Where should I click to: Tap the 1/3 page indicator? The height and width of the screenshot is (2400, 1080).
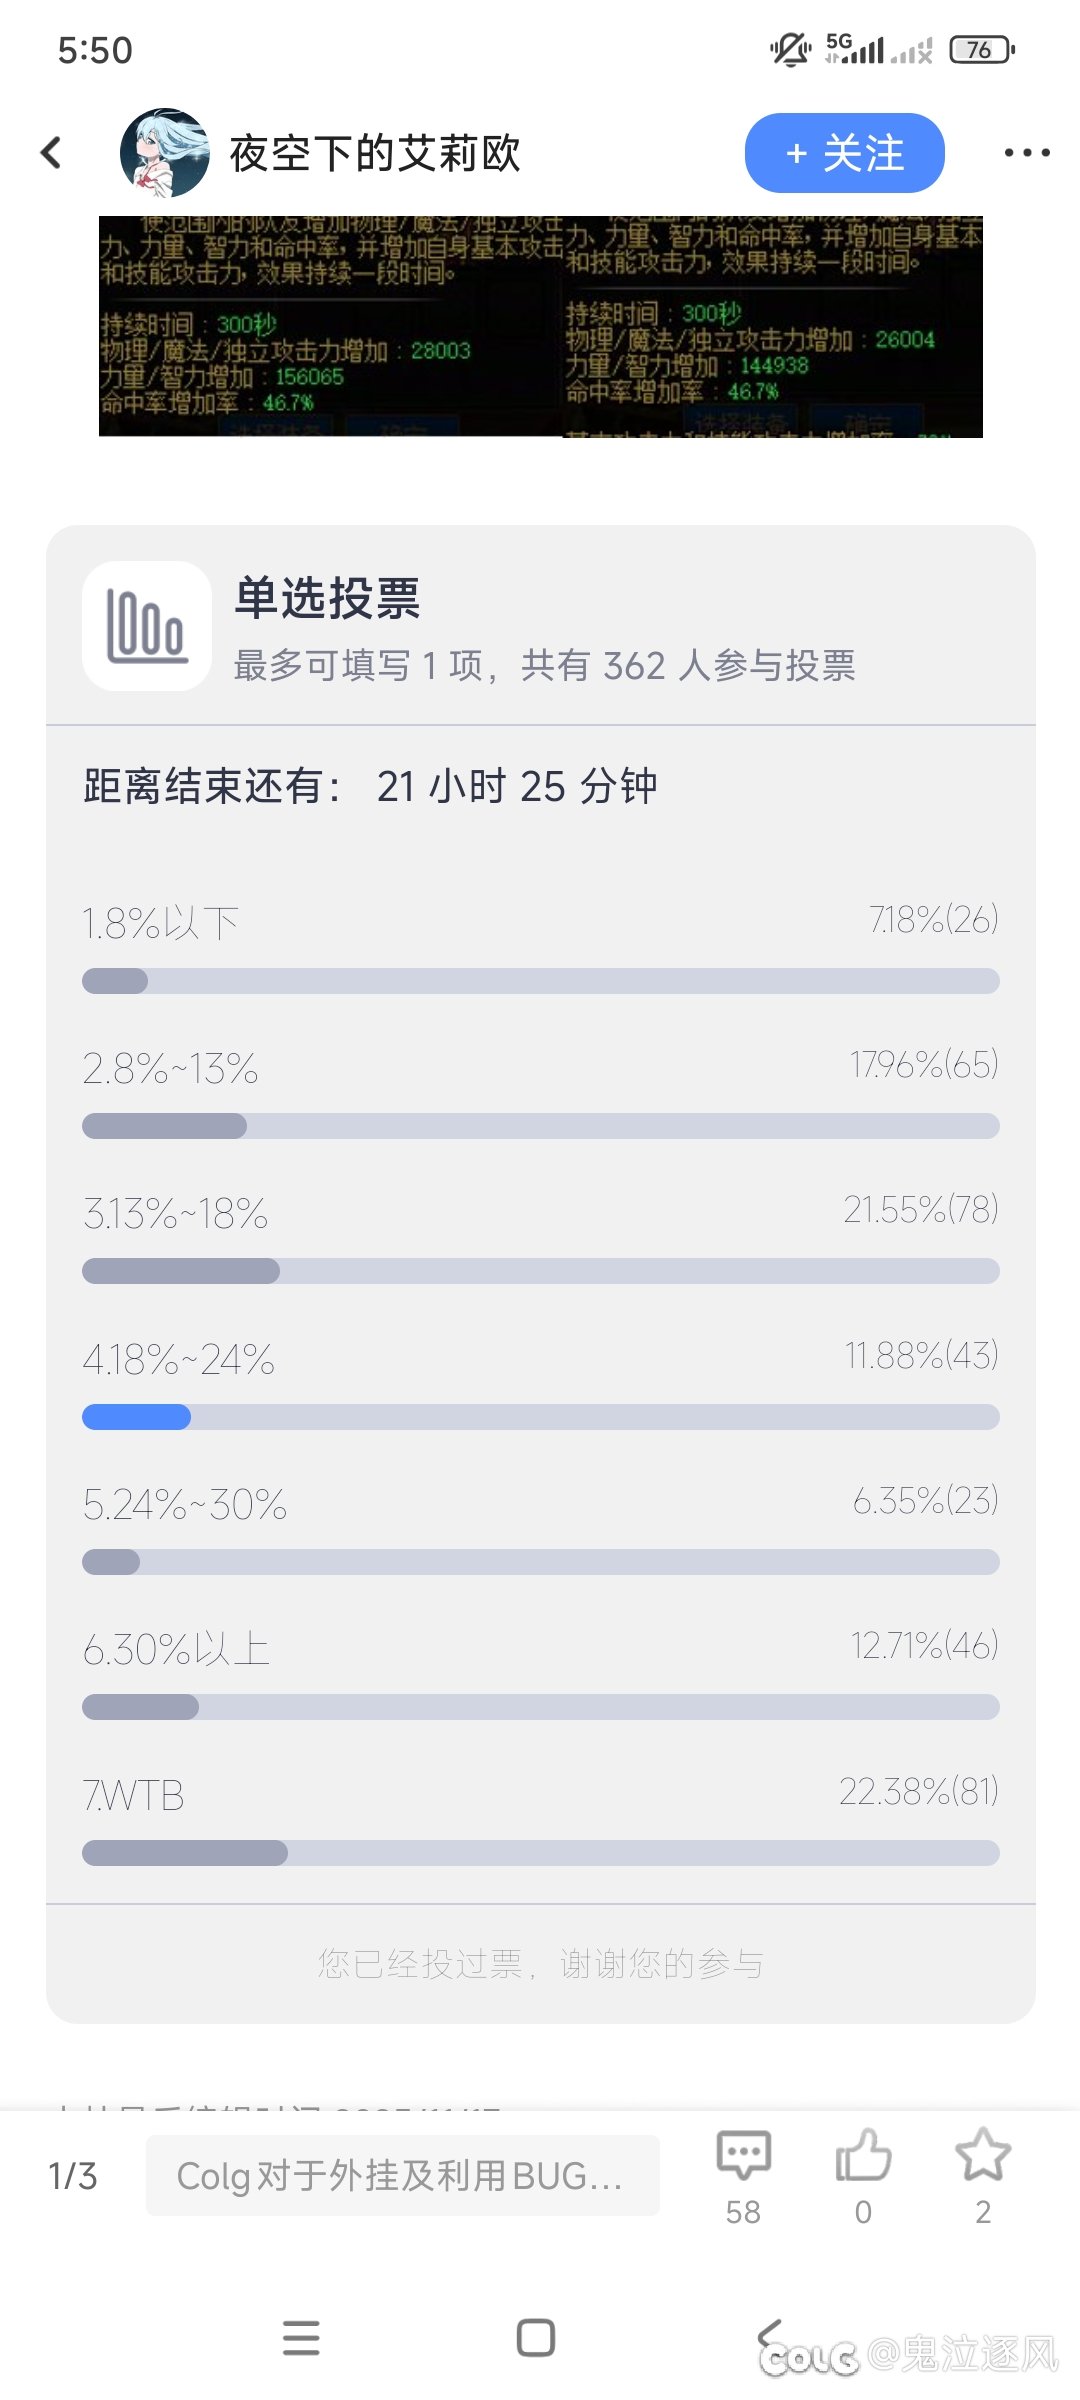point(73,2176)
